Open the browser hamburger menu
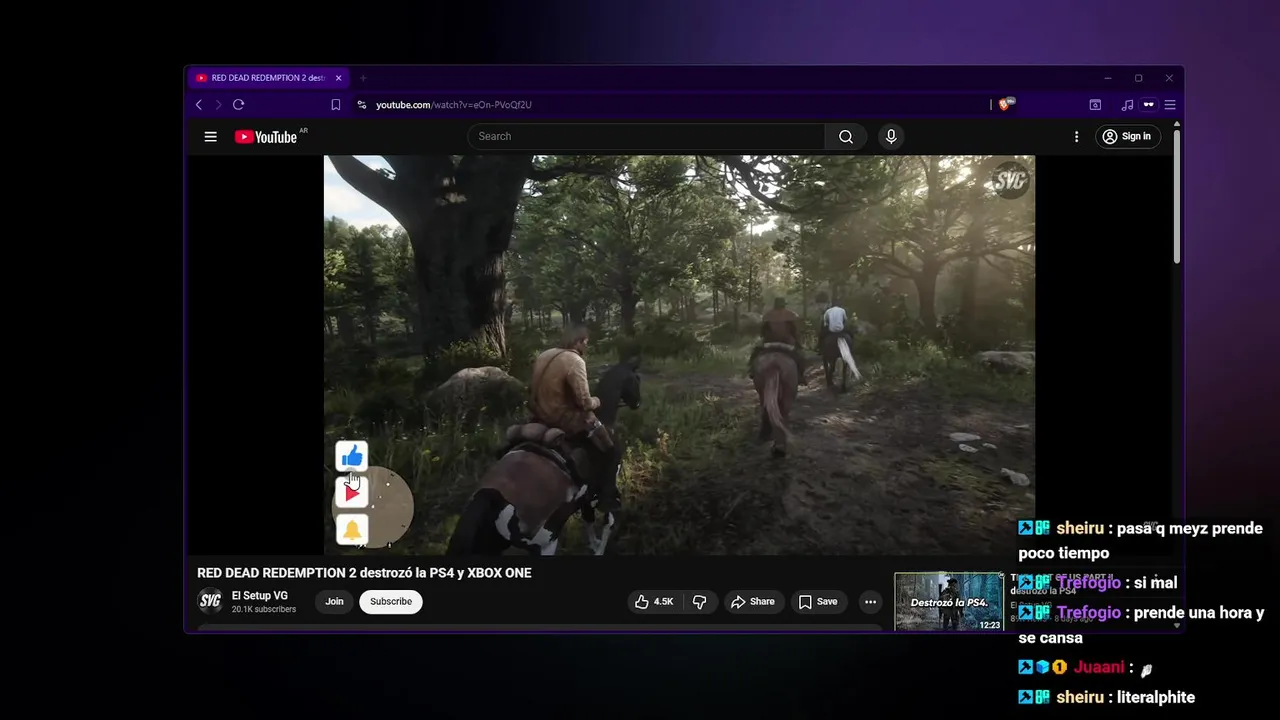The width and height of the screenshot is (1280, 720). point(1169,105)
